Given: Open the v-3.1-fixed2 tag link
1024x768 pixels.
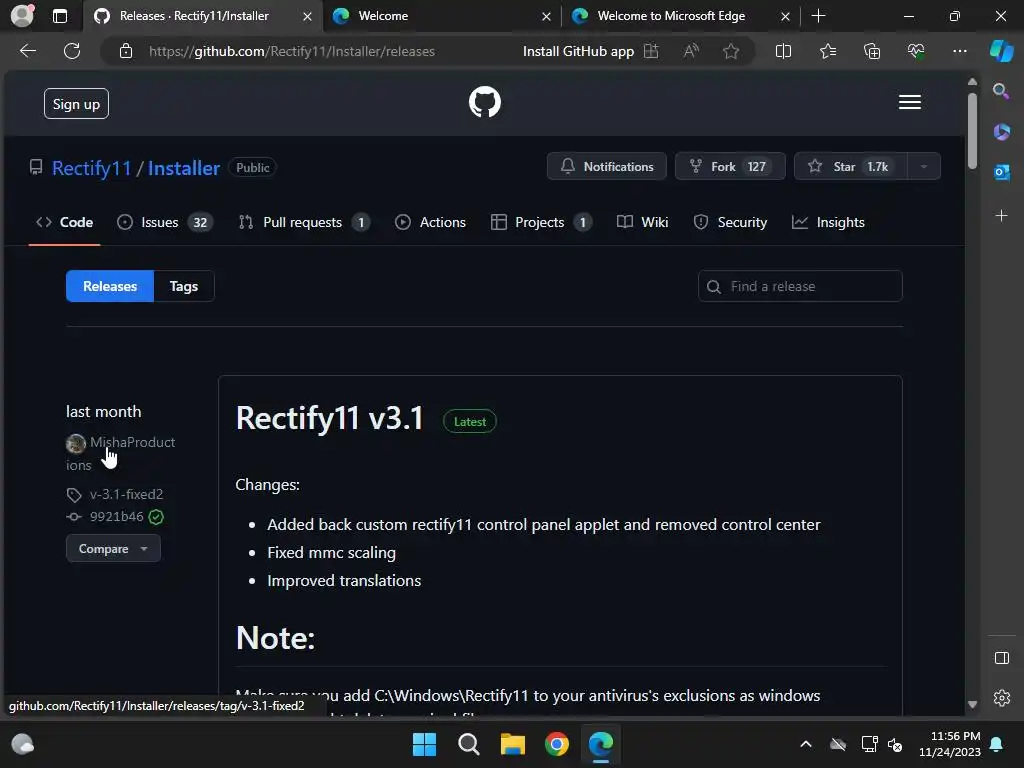Looking at the screenshot, I should (x=126, y=494).
